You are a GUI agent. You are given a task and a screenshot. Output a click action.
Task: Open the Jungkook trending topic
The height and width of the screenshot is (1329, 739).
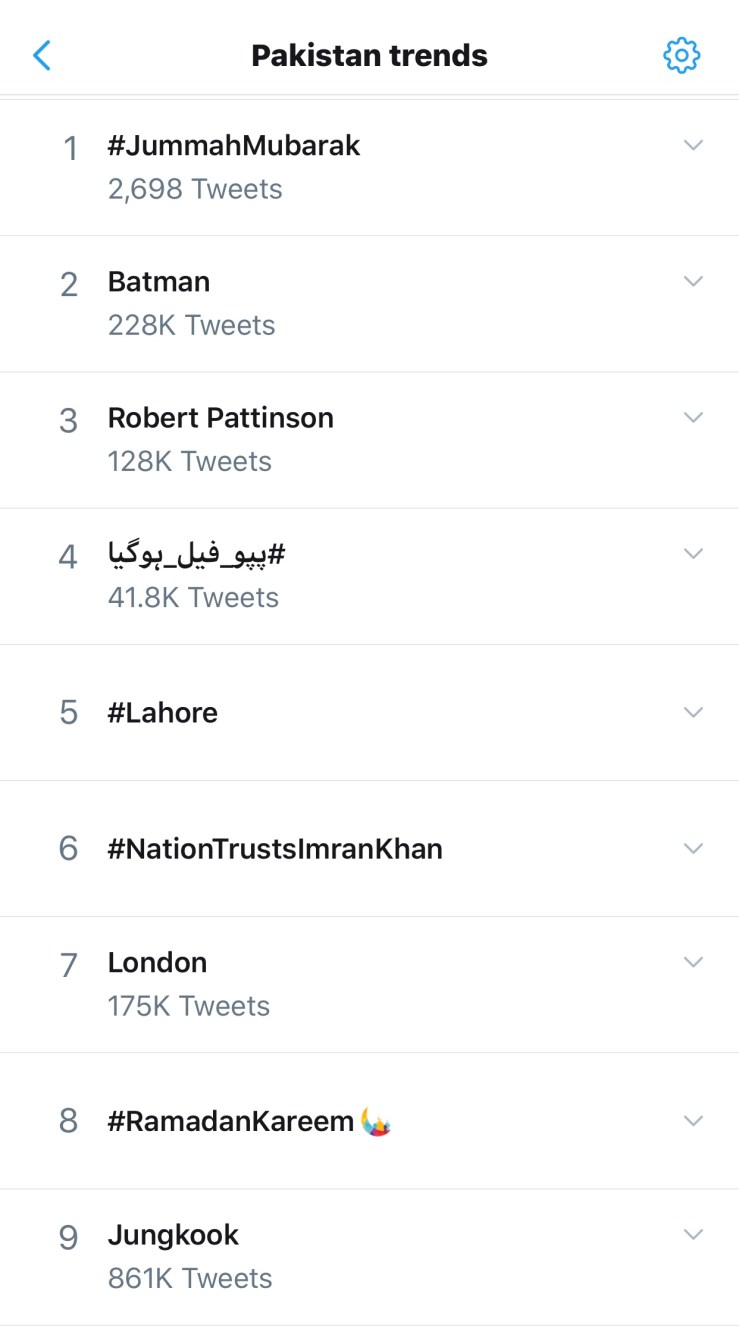coord(174,1236)
